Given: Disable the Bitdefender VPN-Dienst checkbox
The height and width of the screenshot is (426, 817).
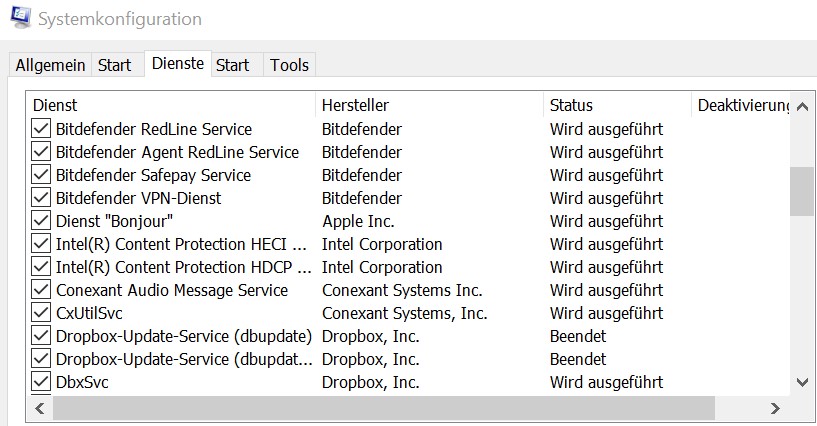Looking at the screenshot, I should coord(41,198).
